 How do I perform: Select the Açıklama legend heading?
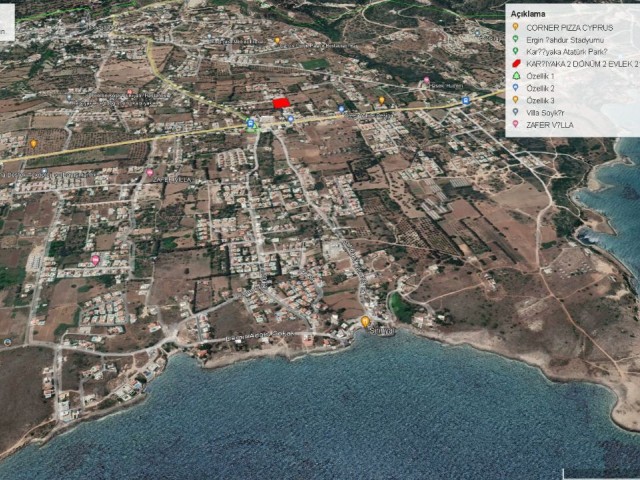(x=528, y=14)
